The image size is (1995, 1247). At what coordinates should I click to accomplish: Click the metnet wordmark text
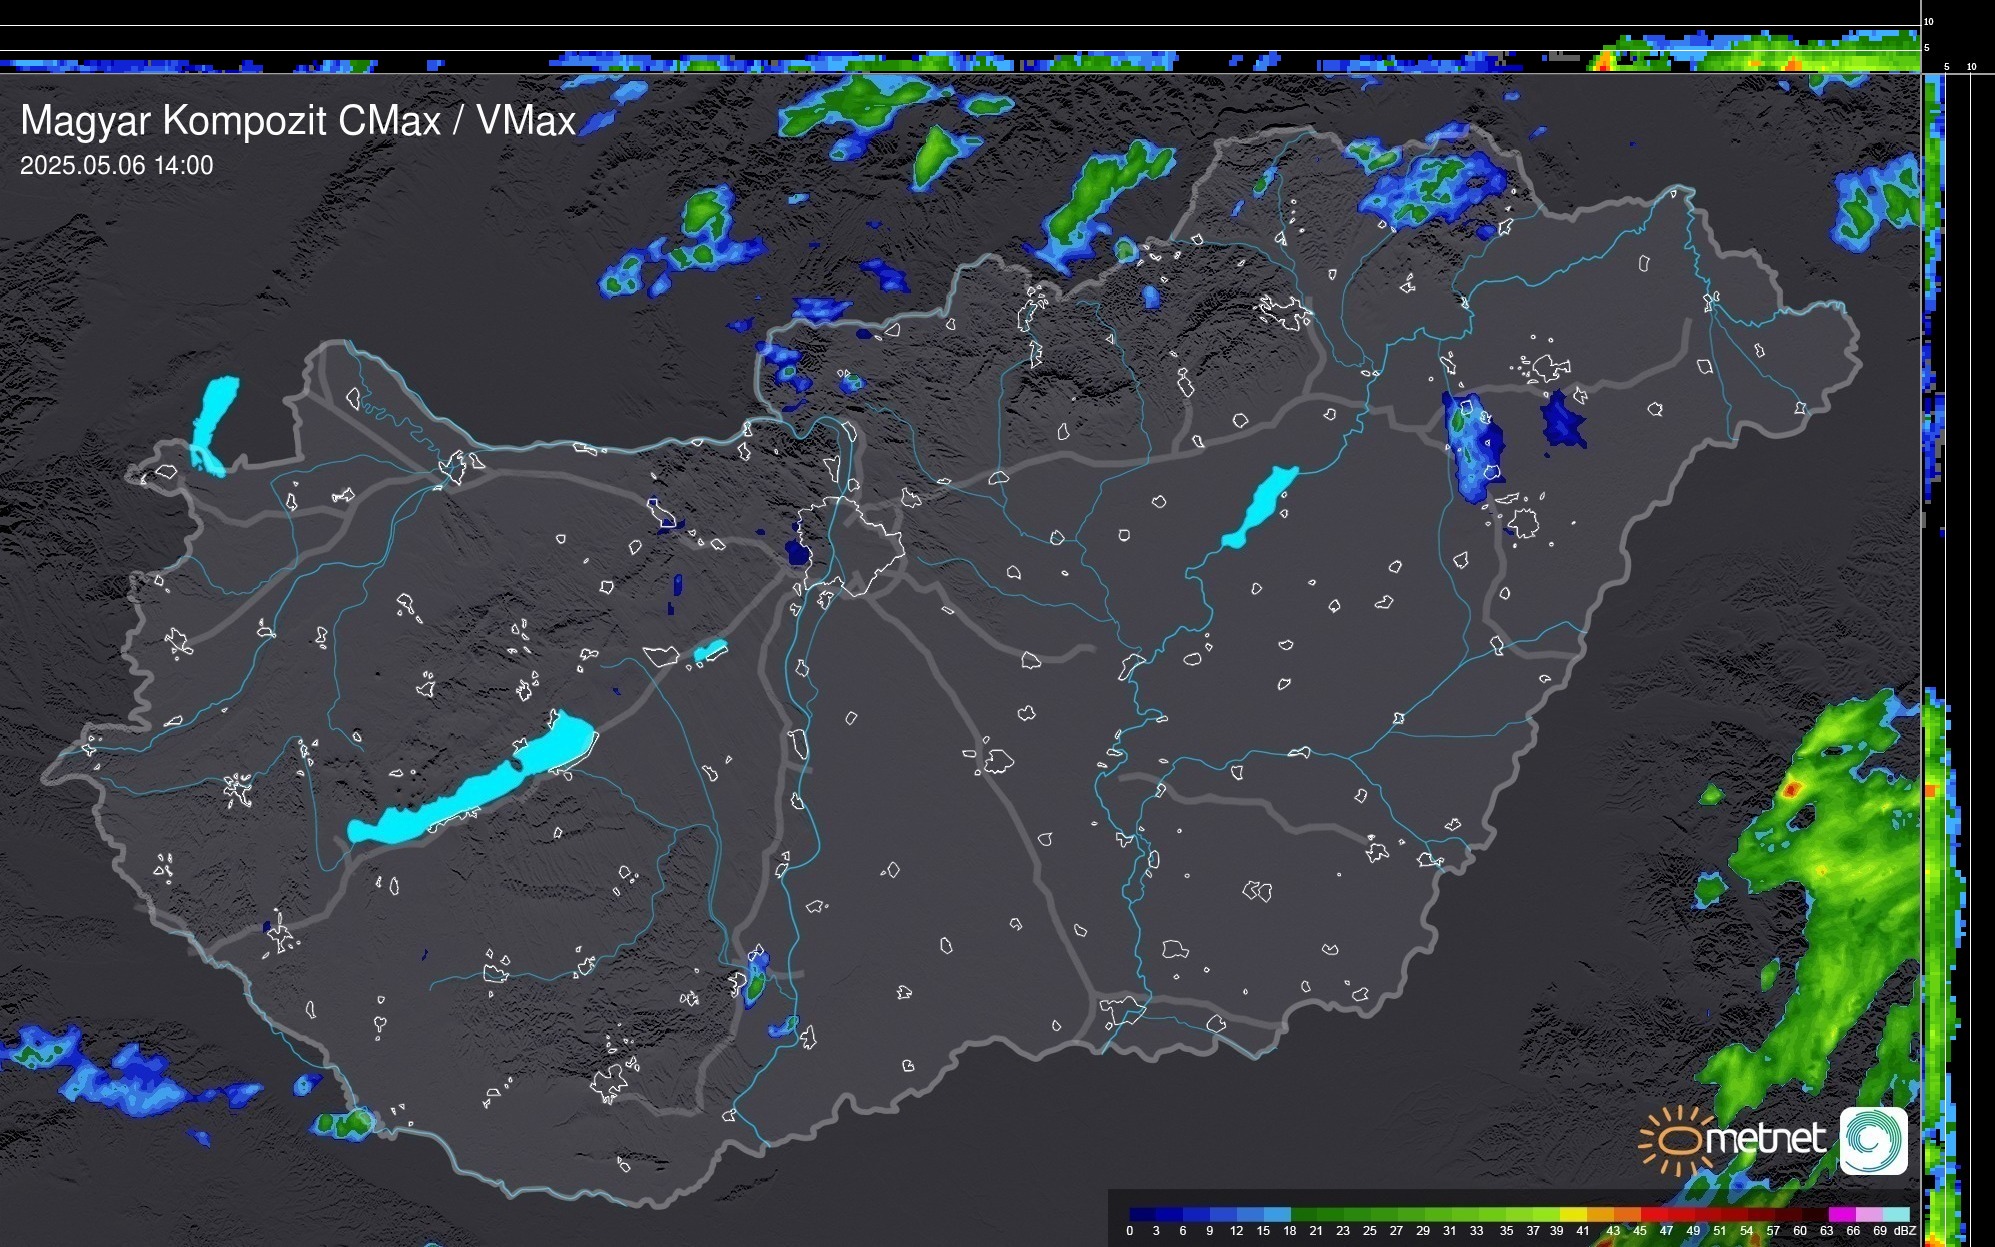coord(1765,1139)
